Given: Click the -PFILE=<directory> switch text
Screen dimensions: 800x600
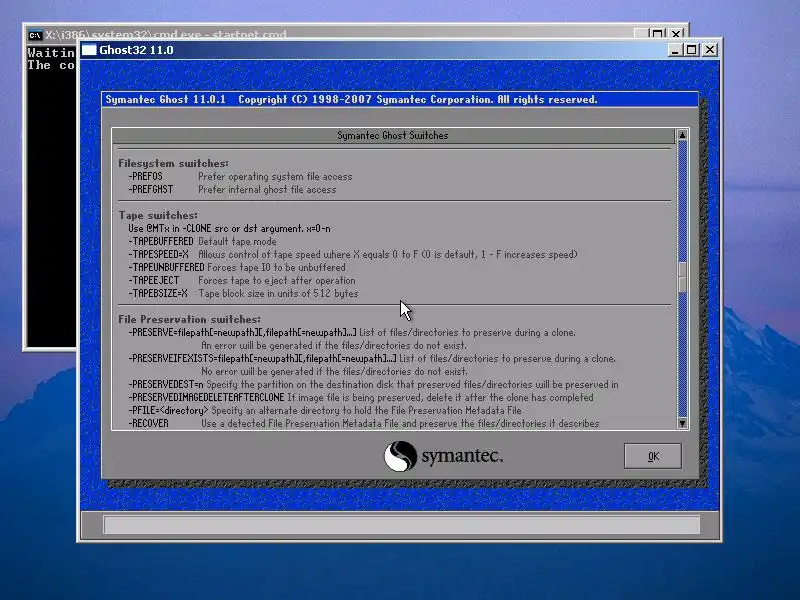Looking at the screenshot, I should point(168,411).
